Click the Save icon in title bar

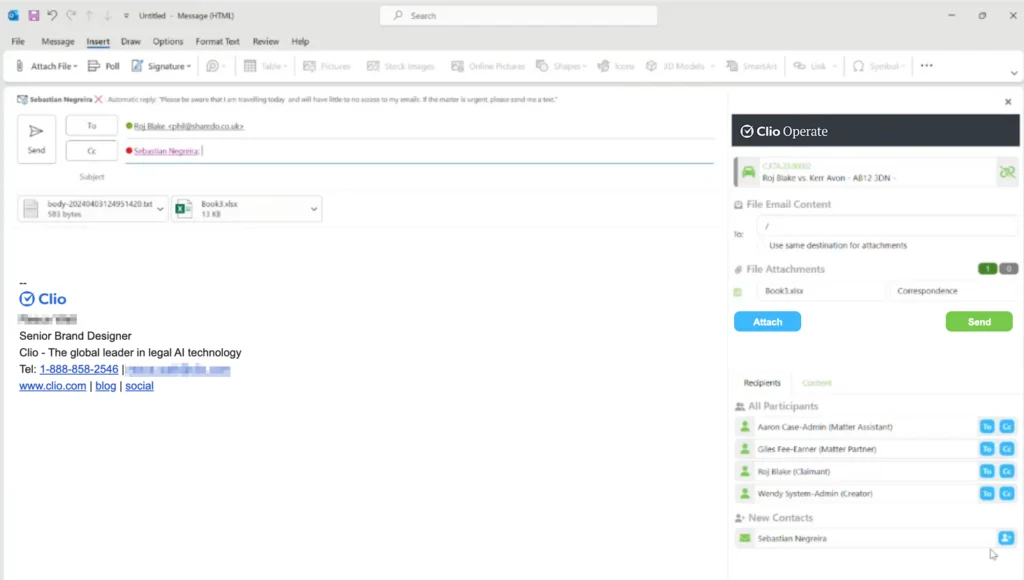[34, 16]
